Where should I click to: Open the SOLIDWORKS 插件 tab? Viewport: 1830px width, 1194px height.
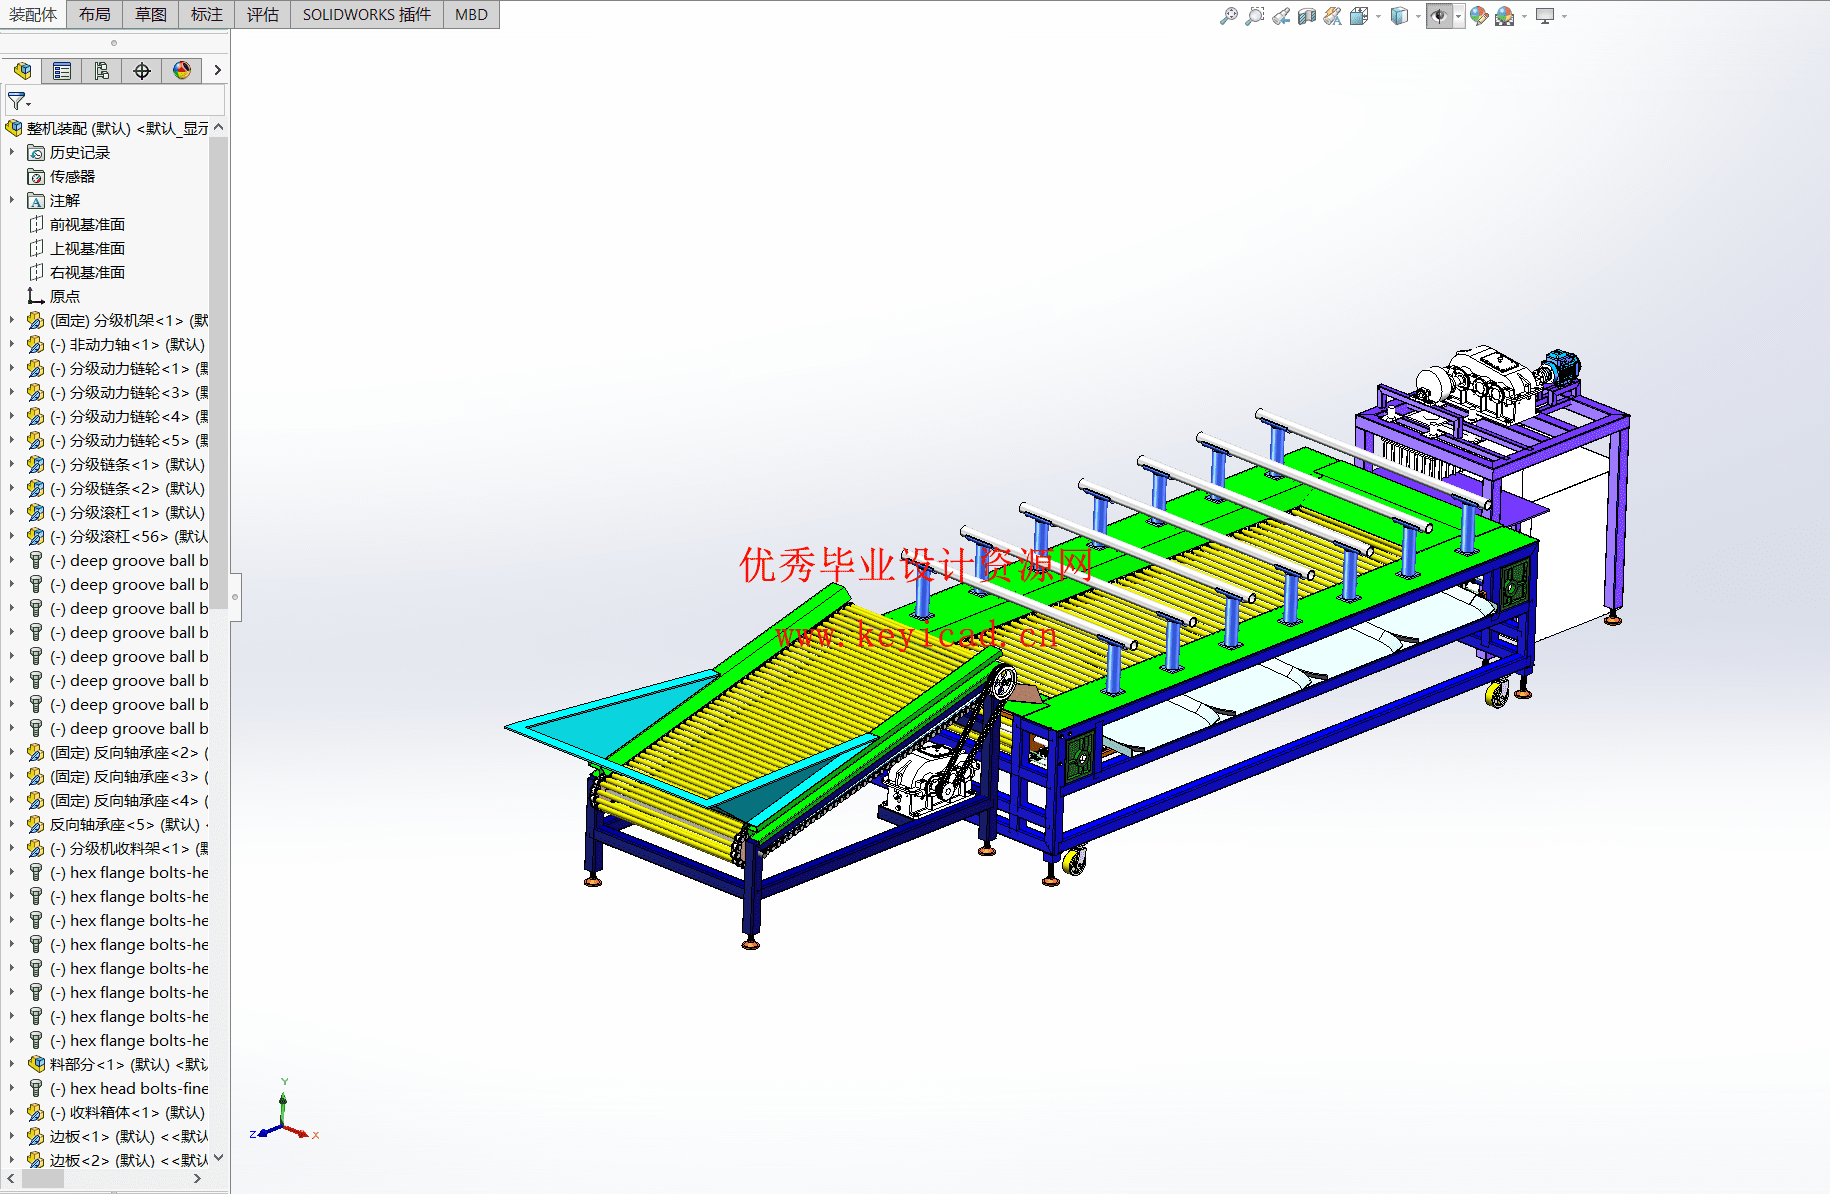point(366,14)
